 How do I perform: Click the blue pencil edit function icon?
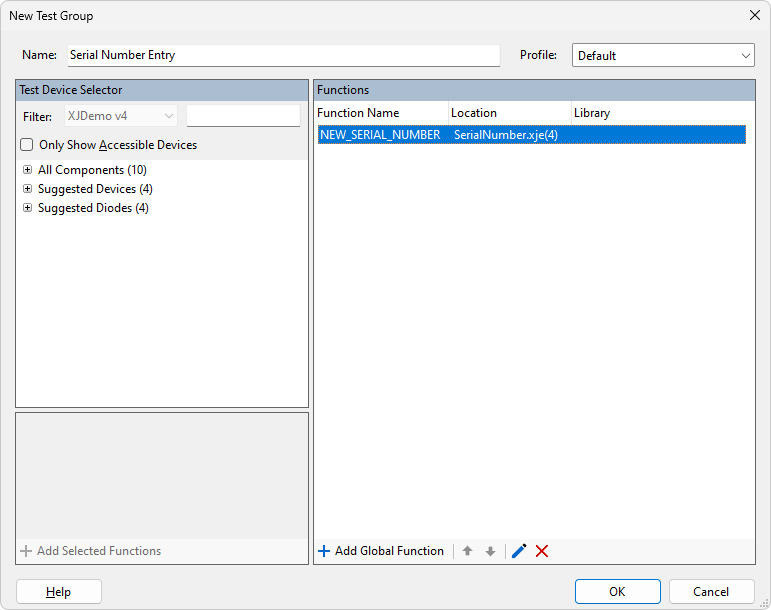pos(519,551)
